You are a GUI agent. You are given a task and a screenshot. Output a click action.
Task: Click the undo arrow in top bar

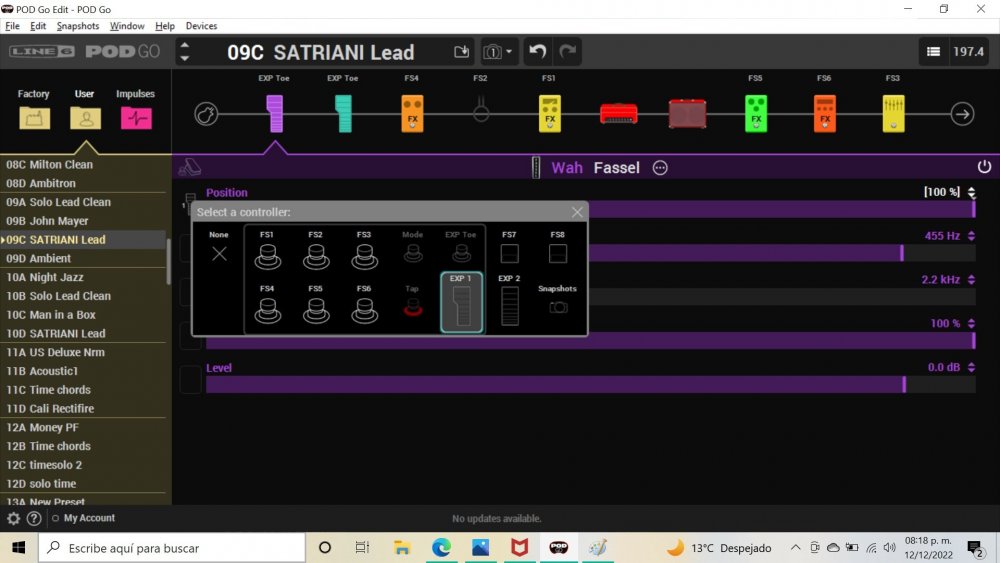click(538, 52)
